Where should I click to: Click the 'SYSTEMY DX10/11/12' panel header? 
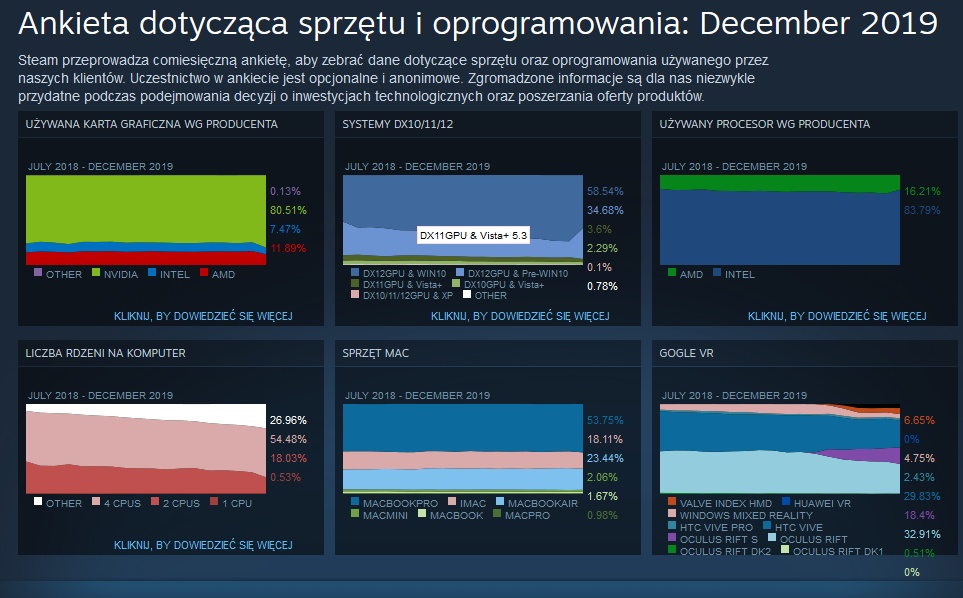[x=397, y=124]
